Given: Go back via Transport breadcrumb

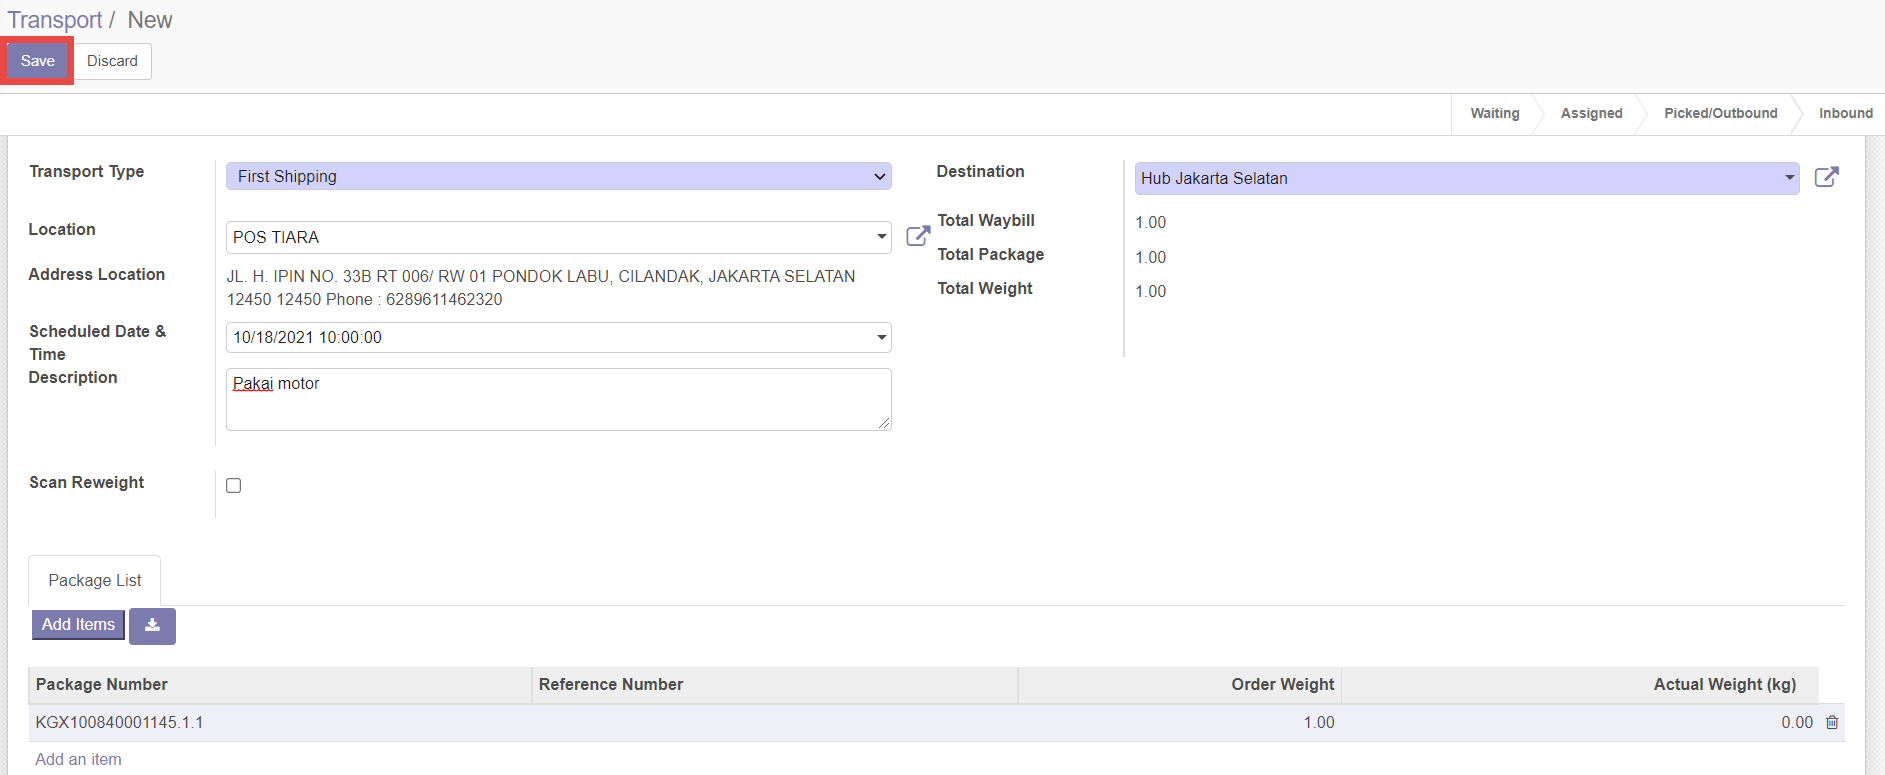Looking at the screenshot, I should [x=55, y=20].
